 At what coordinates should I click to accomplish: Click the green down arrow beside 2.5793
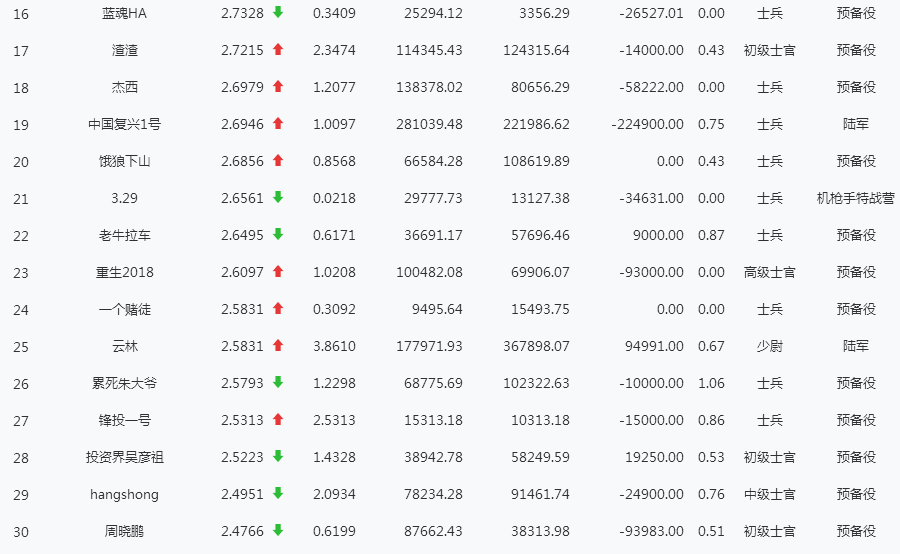[278, 382]
